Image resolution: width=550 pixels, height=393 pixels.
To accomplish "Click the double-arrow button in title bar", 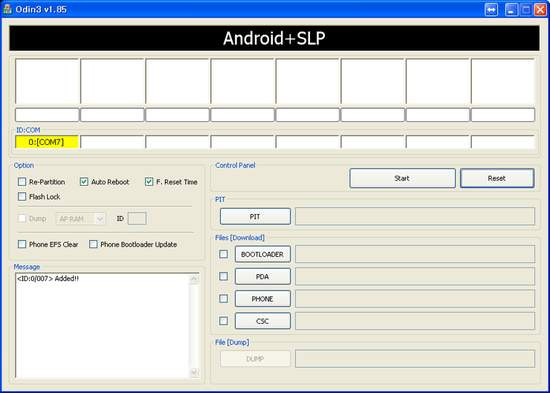I will 491,9.
